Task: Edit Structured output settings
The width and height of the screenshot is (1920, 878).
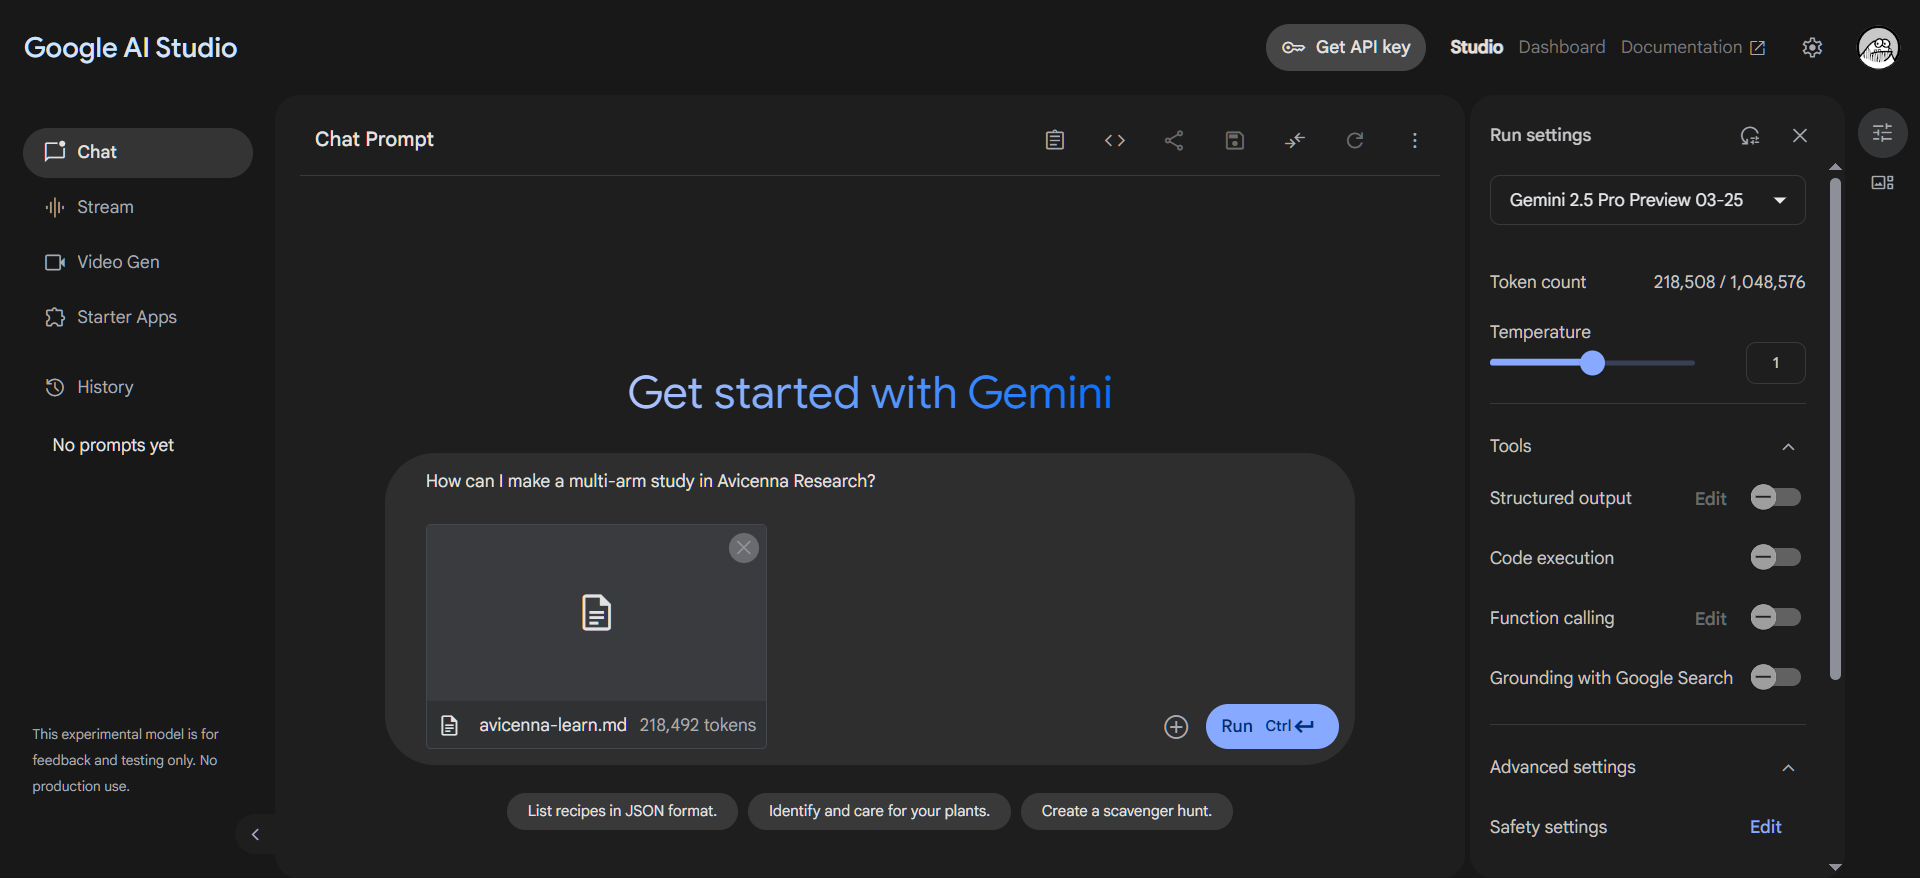Action: click(x=1710, y=498)
